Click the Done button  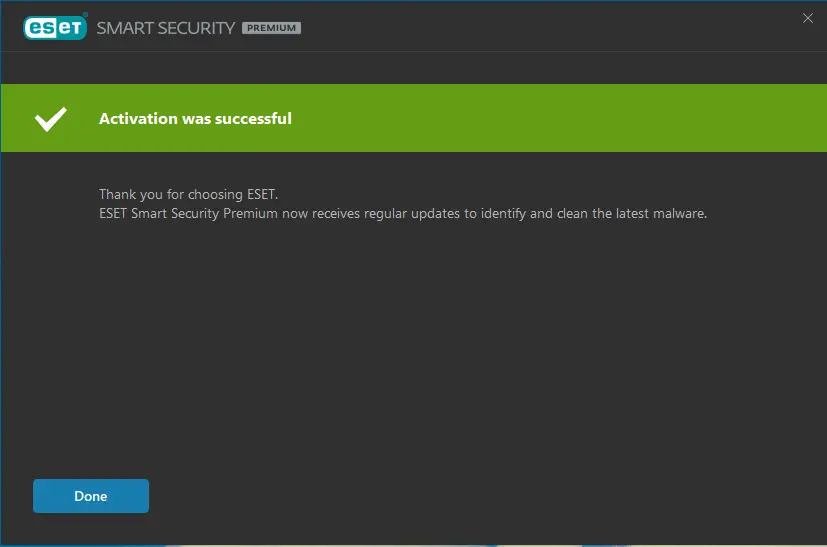pyautogui.click(x=91, y=496)
